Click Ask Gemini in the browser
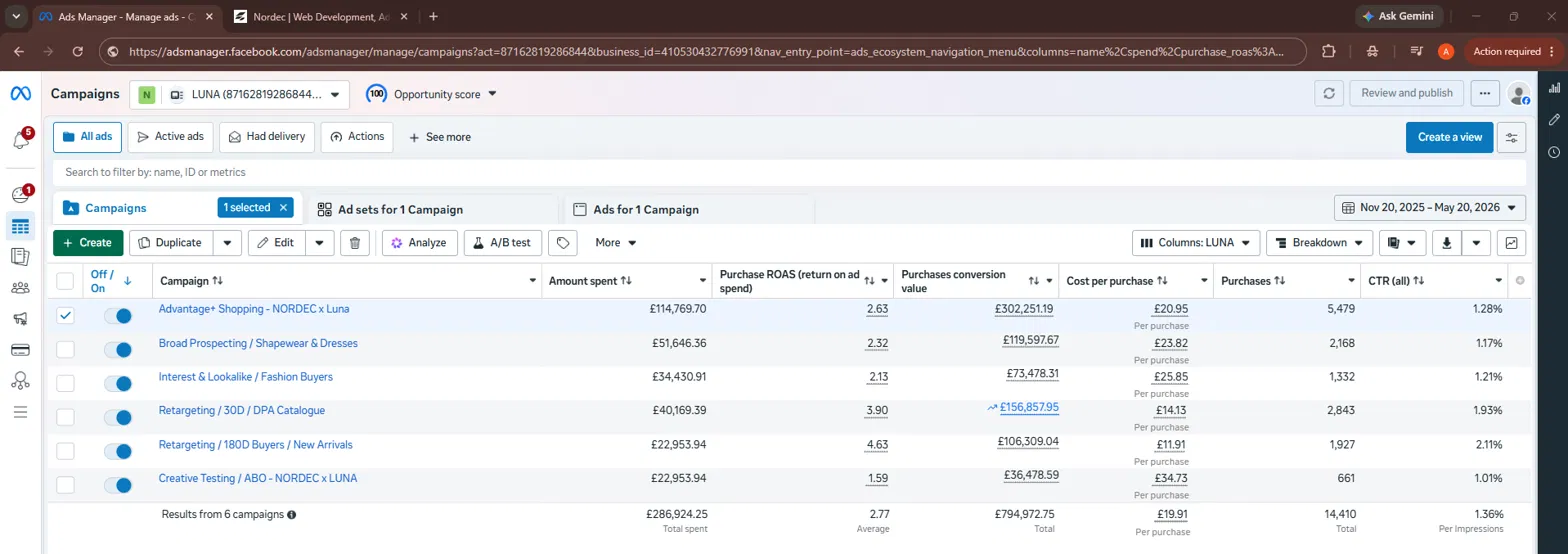The width and height of the screenshot is (1568, 554). [x=1398, y=16]
